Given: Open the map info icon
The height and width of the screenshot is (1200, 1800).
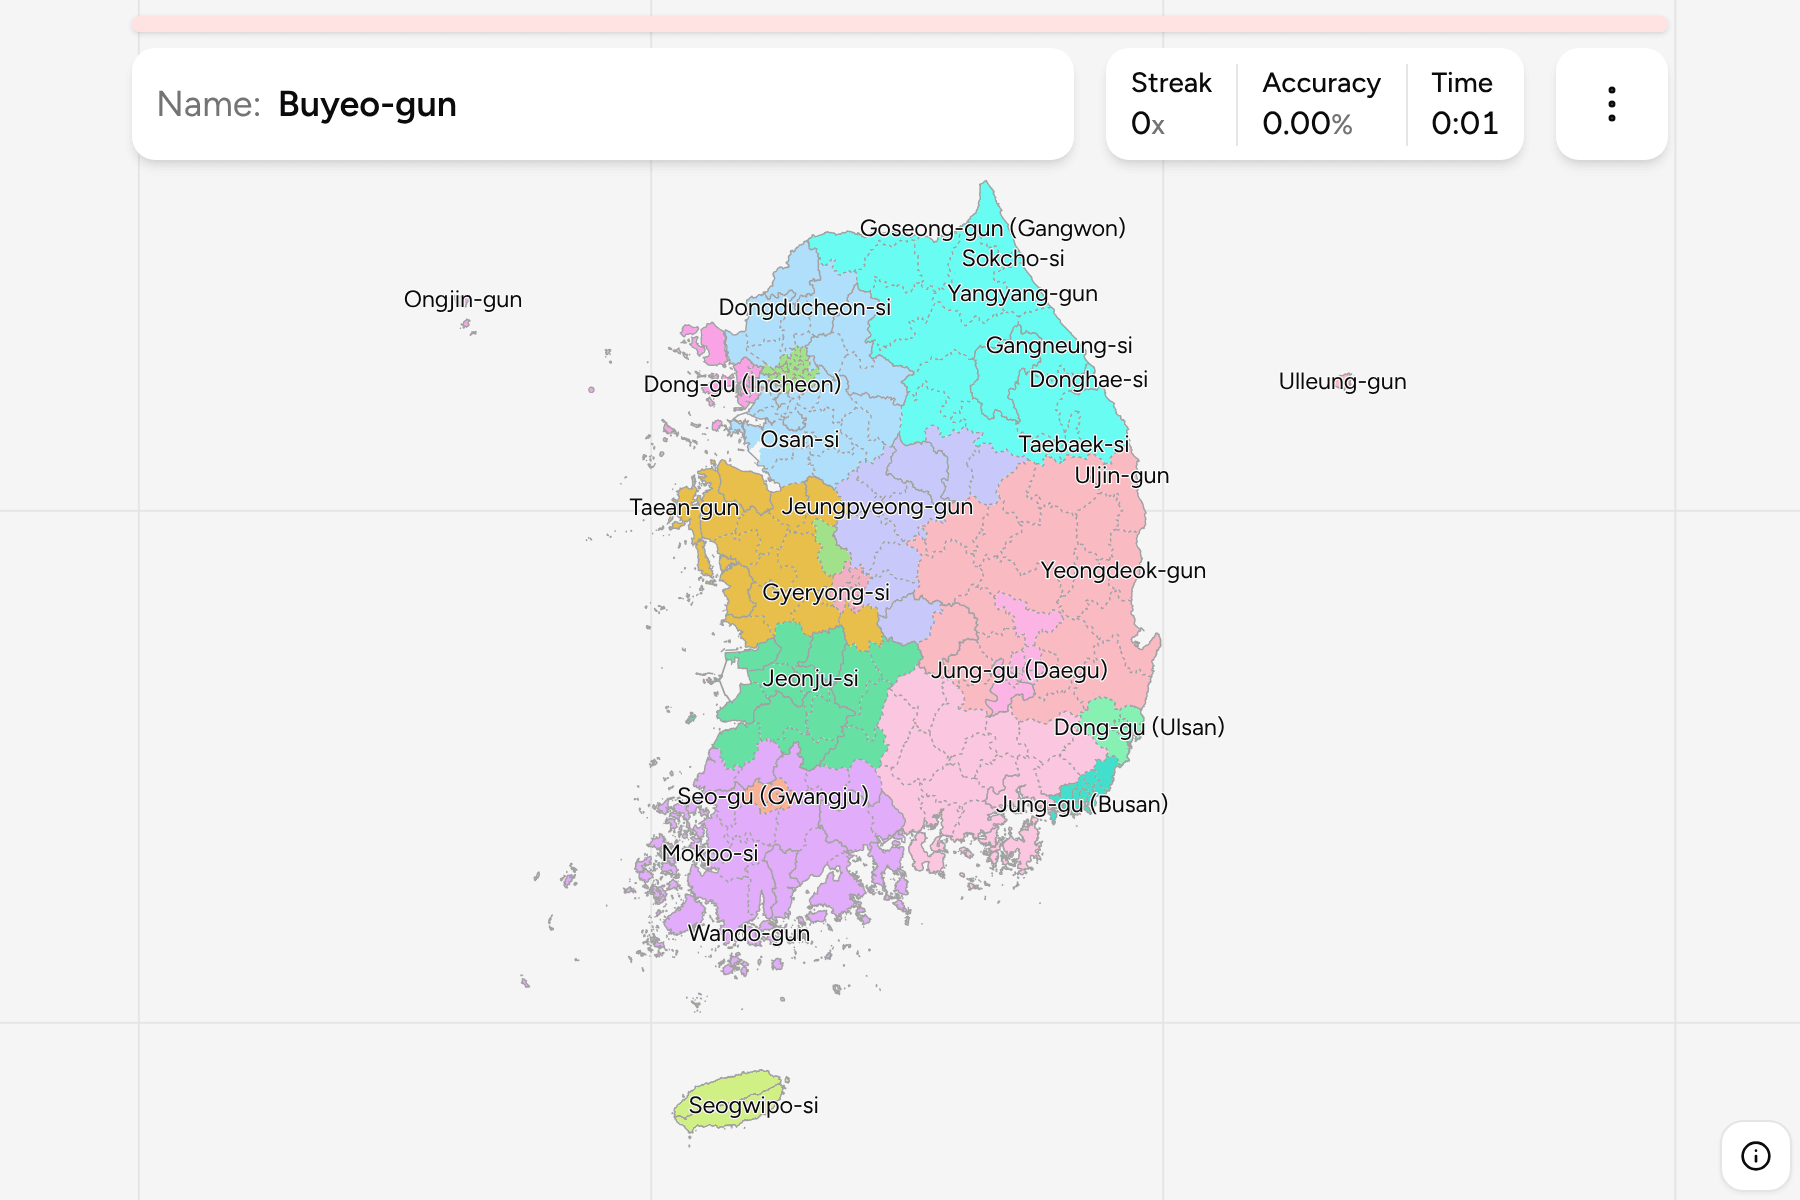Looking at the screenshot, I should click(x=1755, y=1156).
